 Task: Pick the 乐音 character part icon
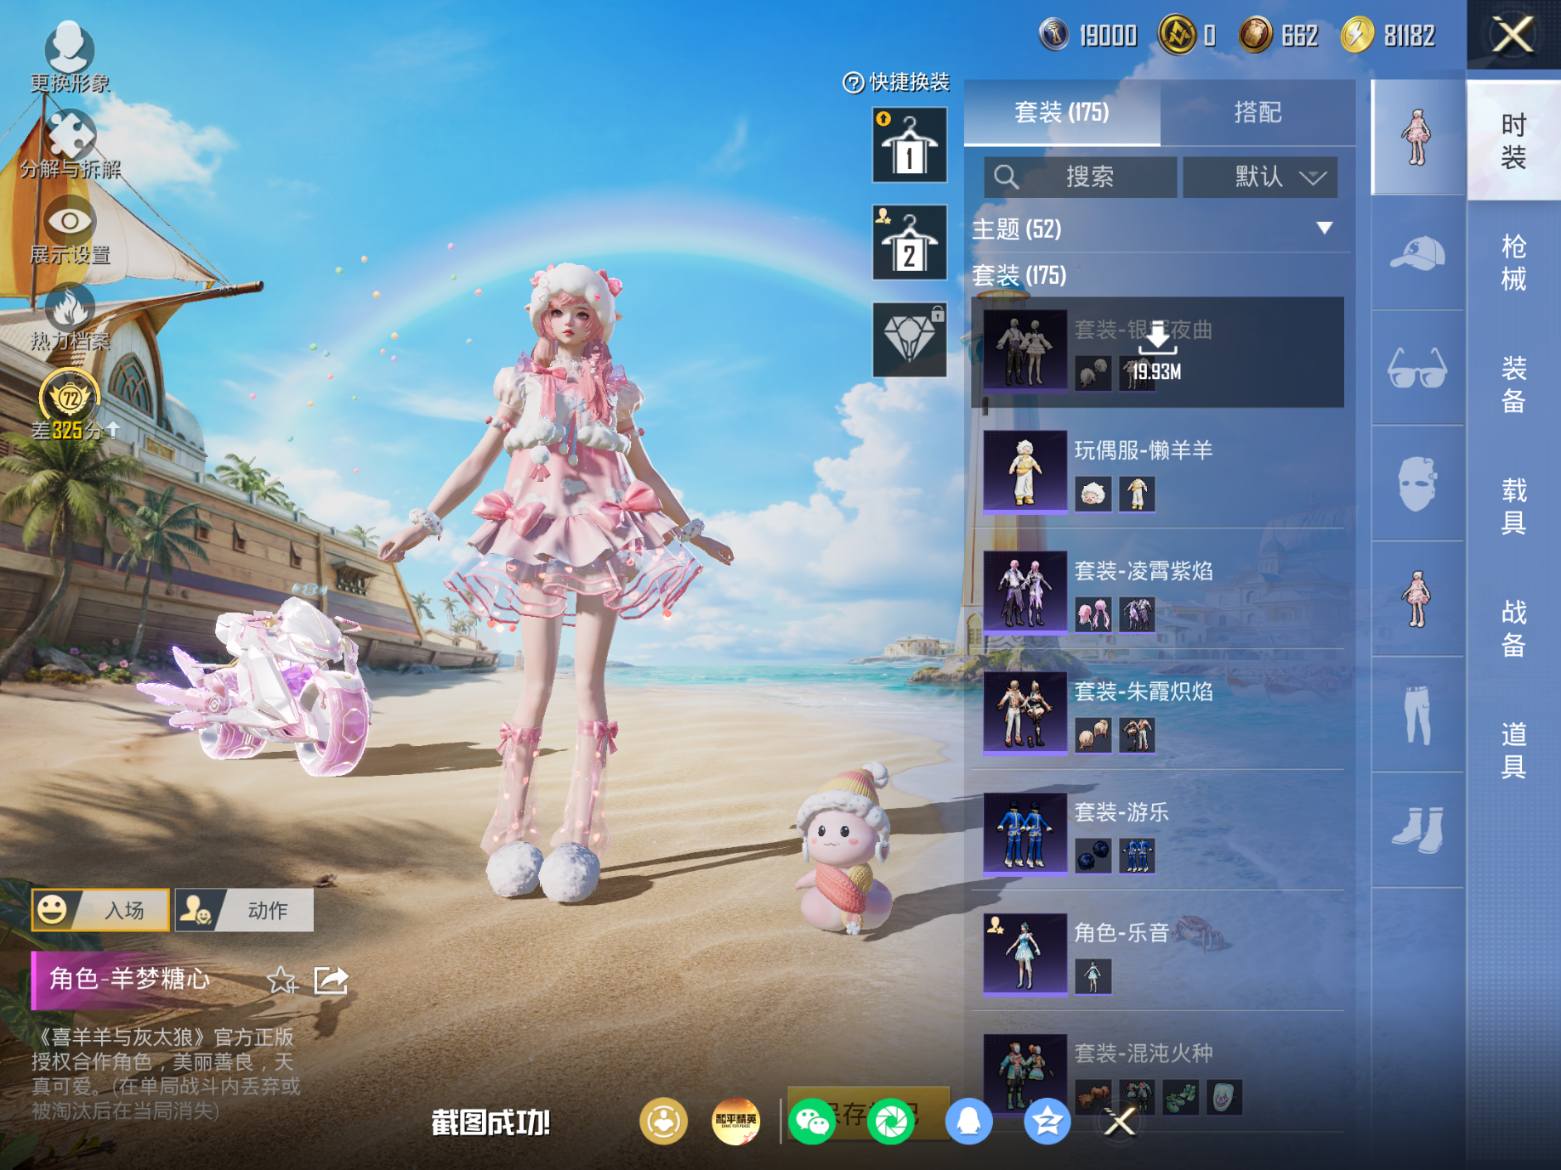click(1092, 976)
